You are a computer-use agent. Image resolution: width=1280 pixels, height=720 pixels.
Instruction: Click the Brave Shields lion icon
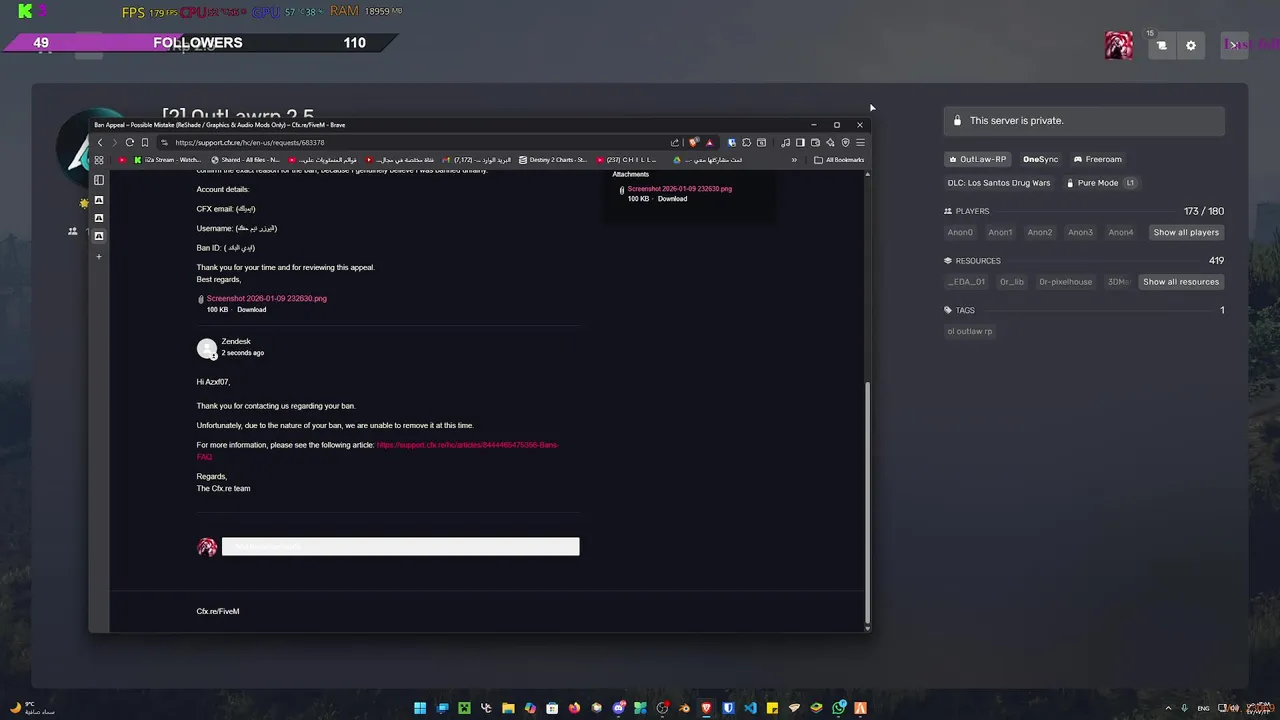tap(694, 142)
